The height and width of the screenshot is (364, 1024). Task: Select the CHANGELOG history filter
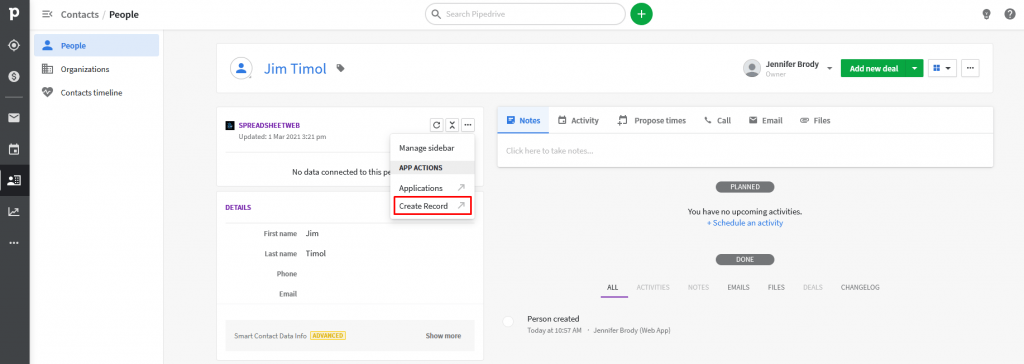860,288
